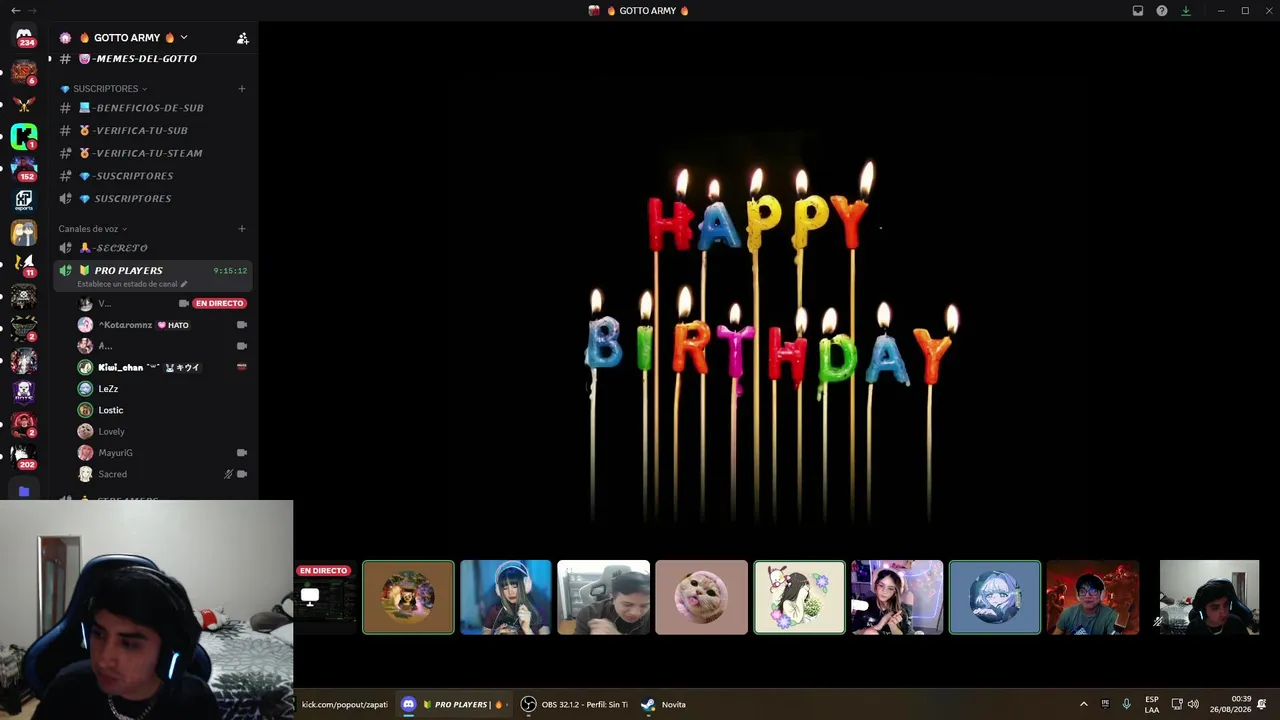Image resolution: width=1280 pixels, height=720 pixels.
Task: Open the EN DIRECTO stream tile
Action: (325, 597)
